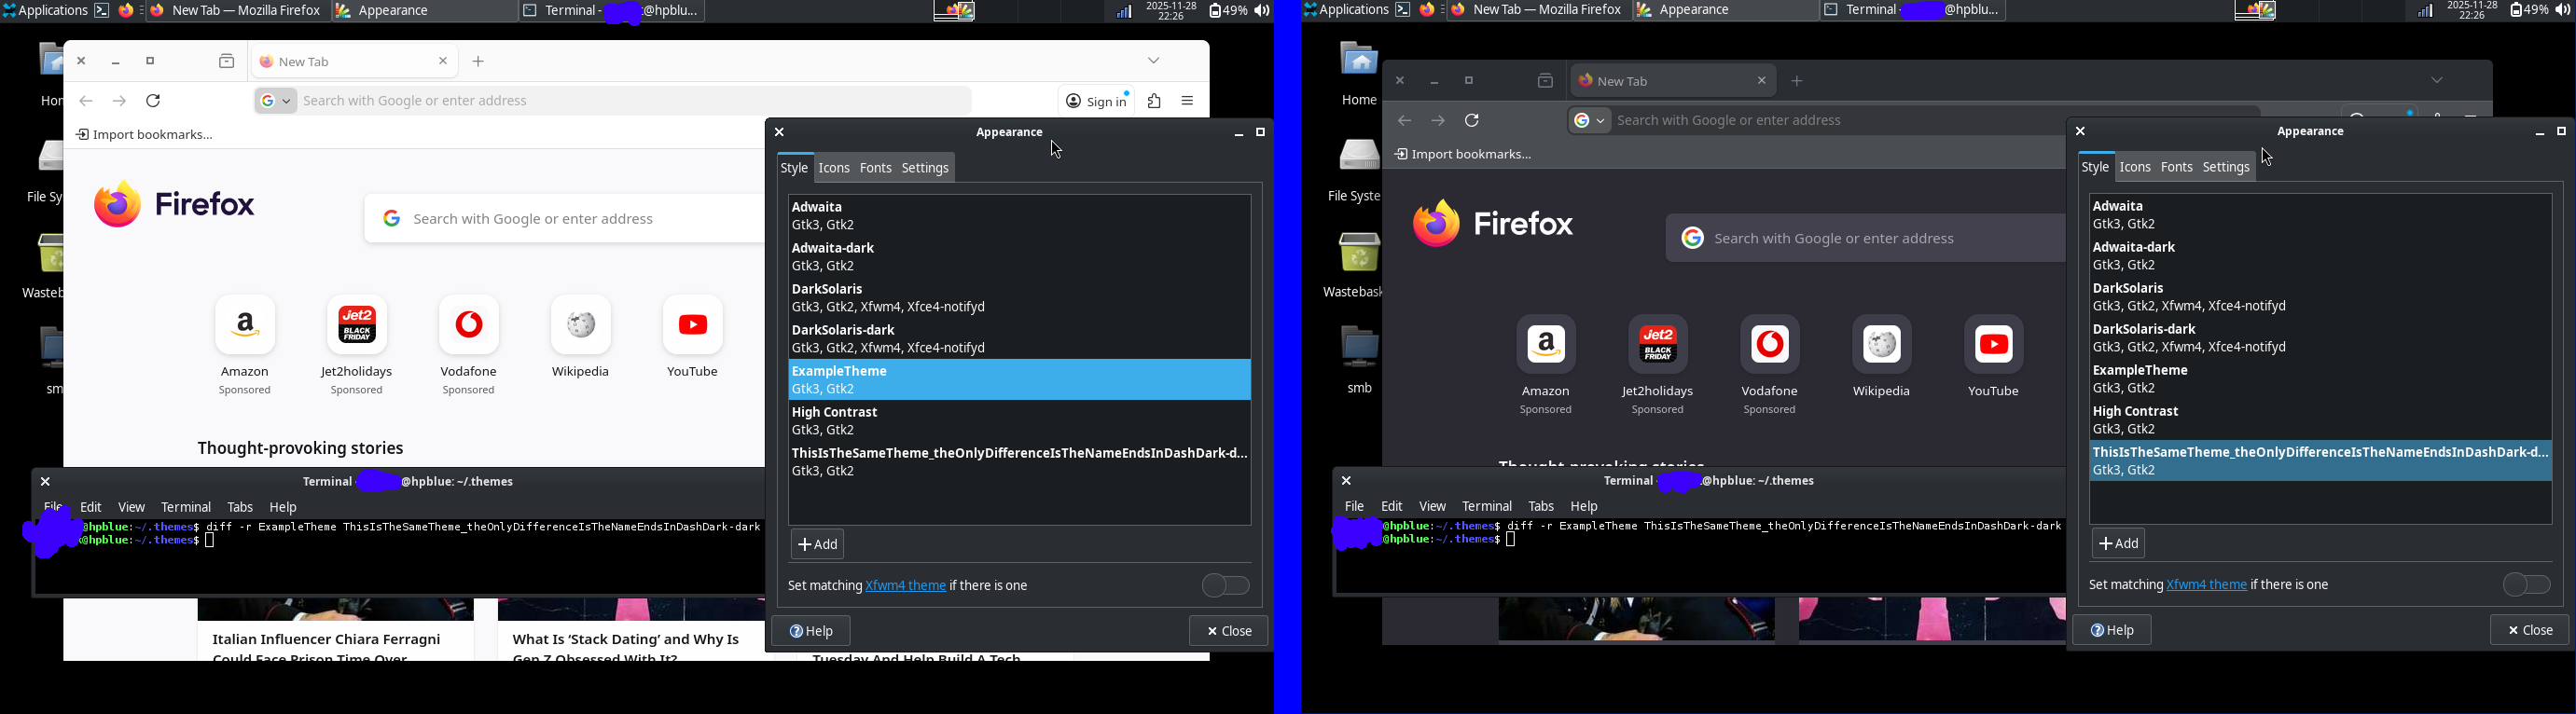2576x714 pixels.
Task: Open the Tabs menu in right Terminal window
Action: pos(1541,507)
